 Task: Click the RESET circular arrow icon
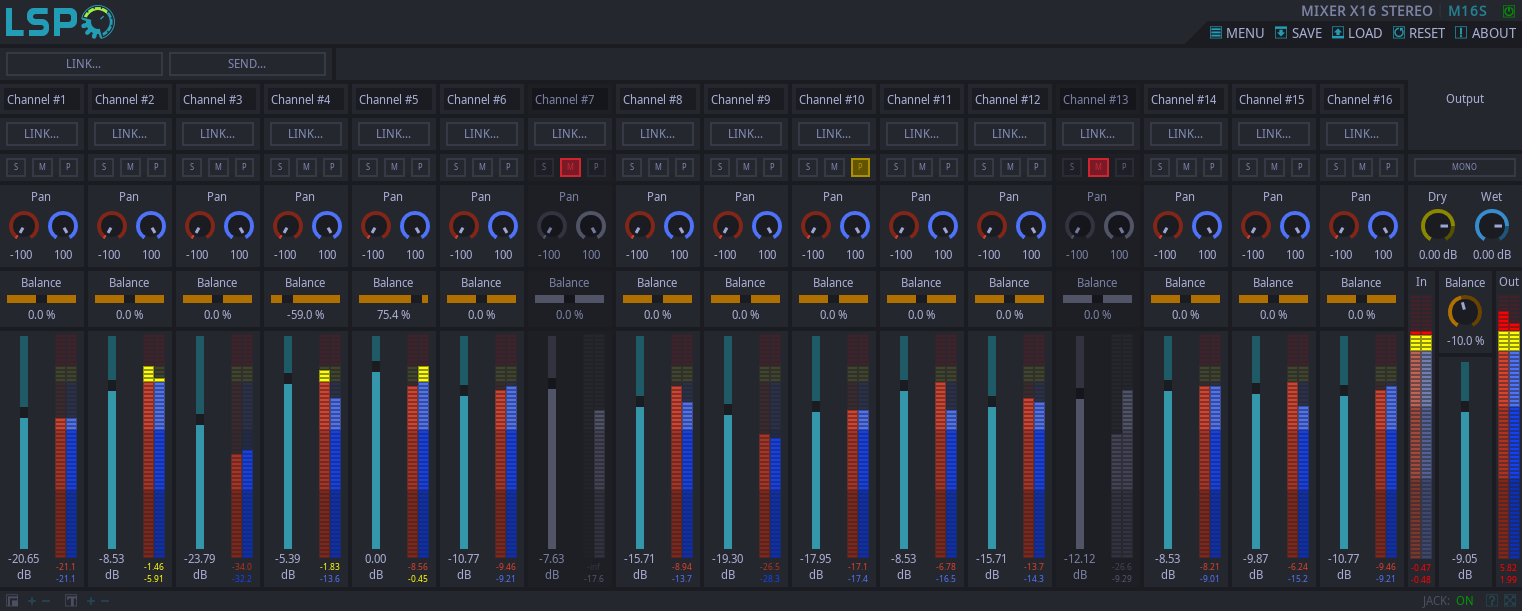click(1399, 32)
